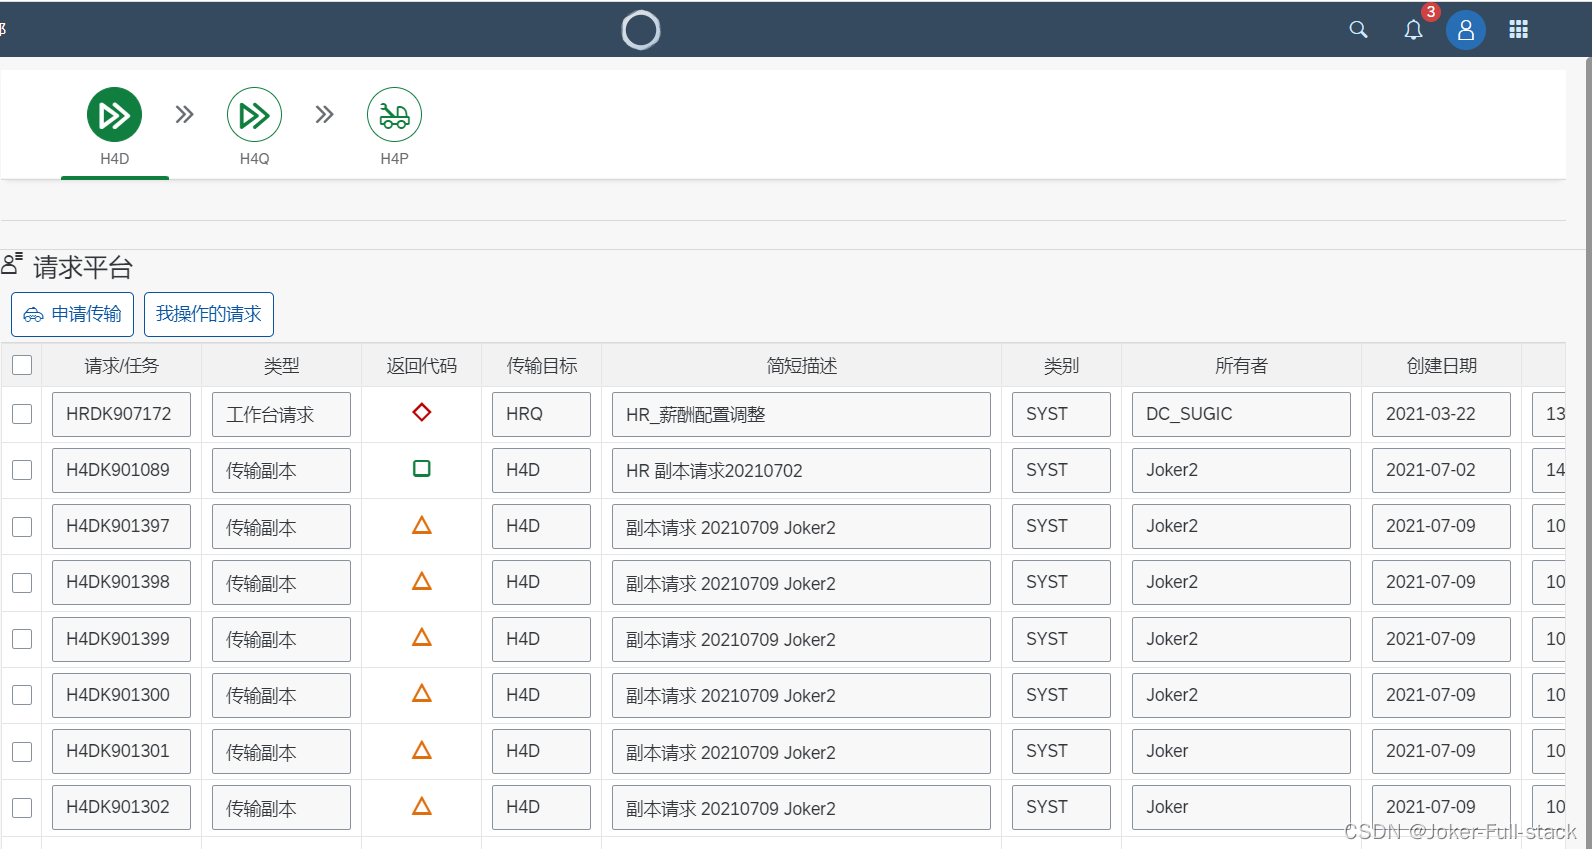Sort by 创建日期 column header
This screenshot has width=1592, height=849.
pyautogui.click(x=1442, y=366)
